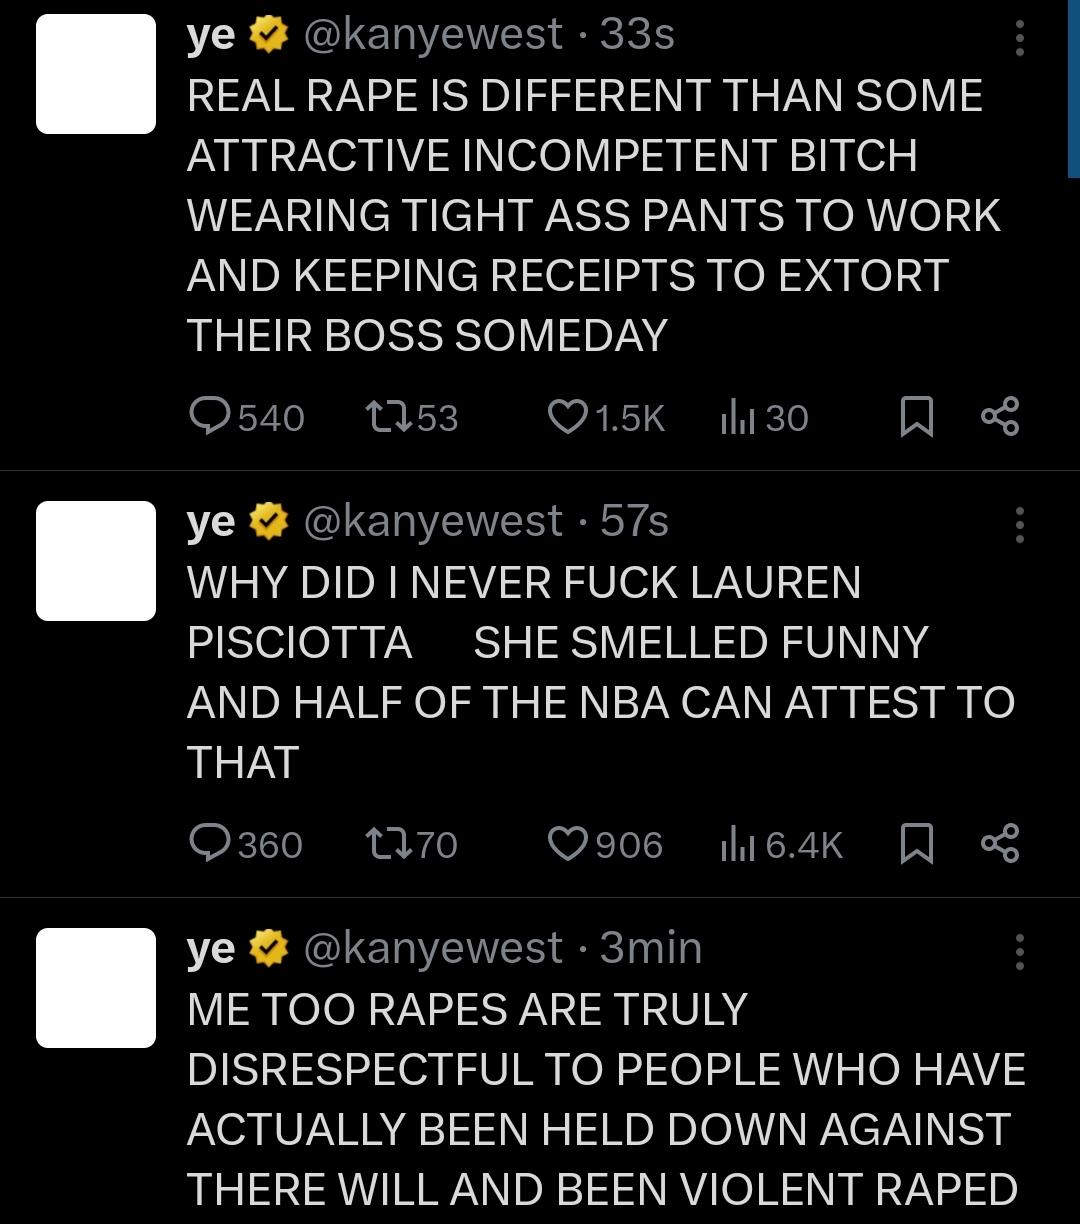Screen dimensions: 1080x1224
Task: Open replies on the 57s post
Action: click(246, 845)
